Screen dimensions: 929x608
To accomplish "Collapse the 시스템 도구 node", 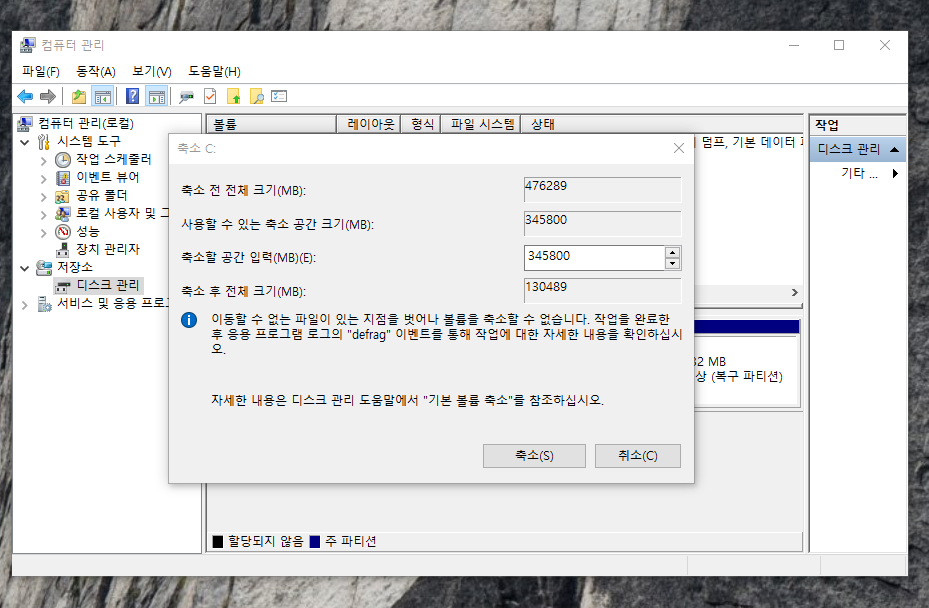I will [25, 142].
